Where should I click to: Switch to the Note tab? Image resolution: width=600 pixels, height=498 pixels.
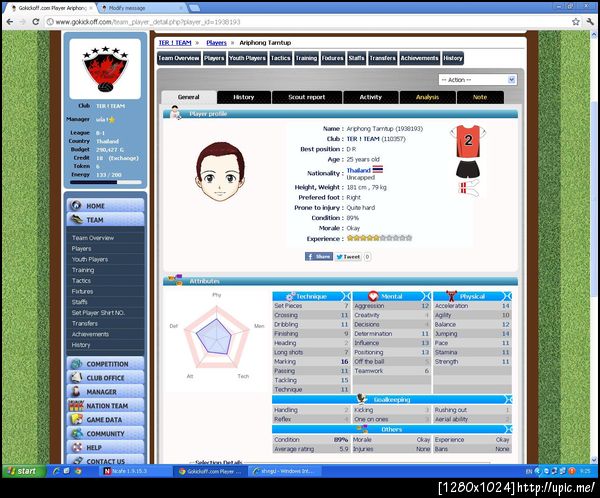click(x=480, y=97)
